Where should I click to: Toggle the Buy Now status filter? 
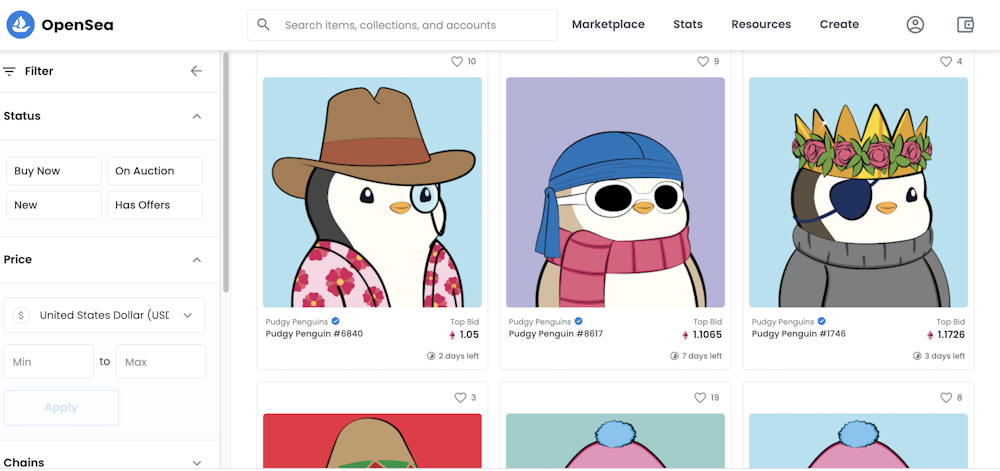pos(53,171)
